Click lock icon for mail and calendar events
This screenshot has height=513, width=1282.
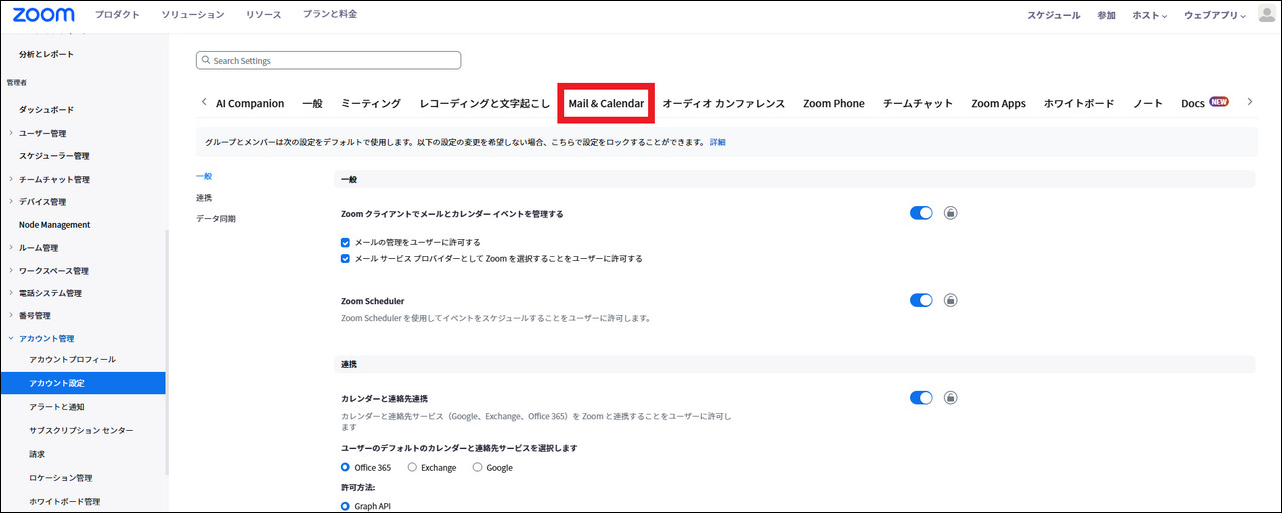pos(950,213)
